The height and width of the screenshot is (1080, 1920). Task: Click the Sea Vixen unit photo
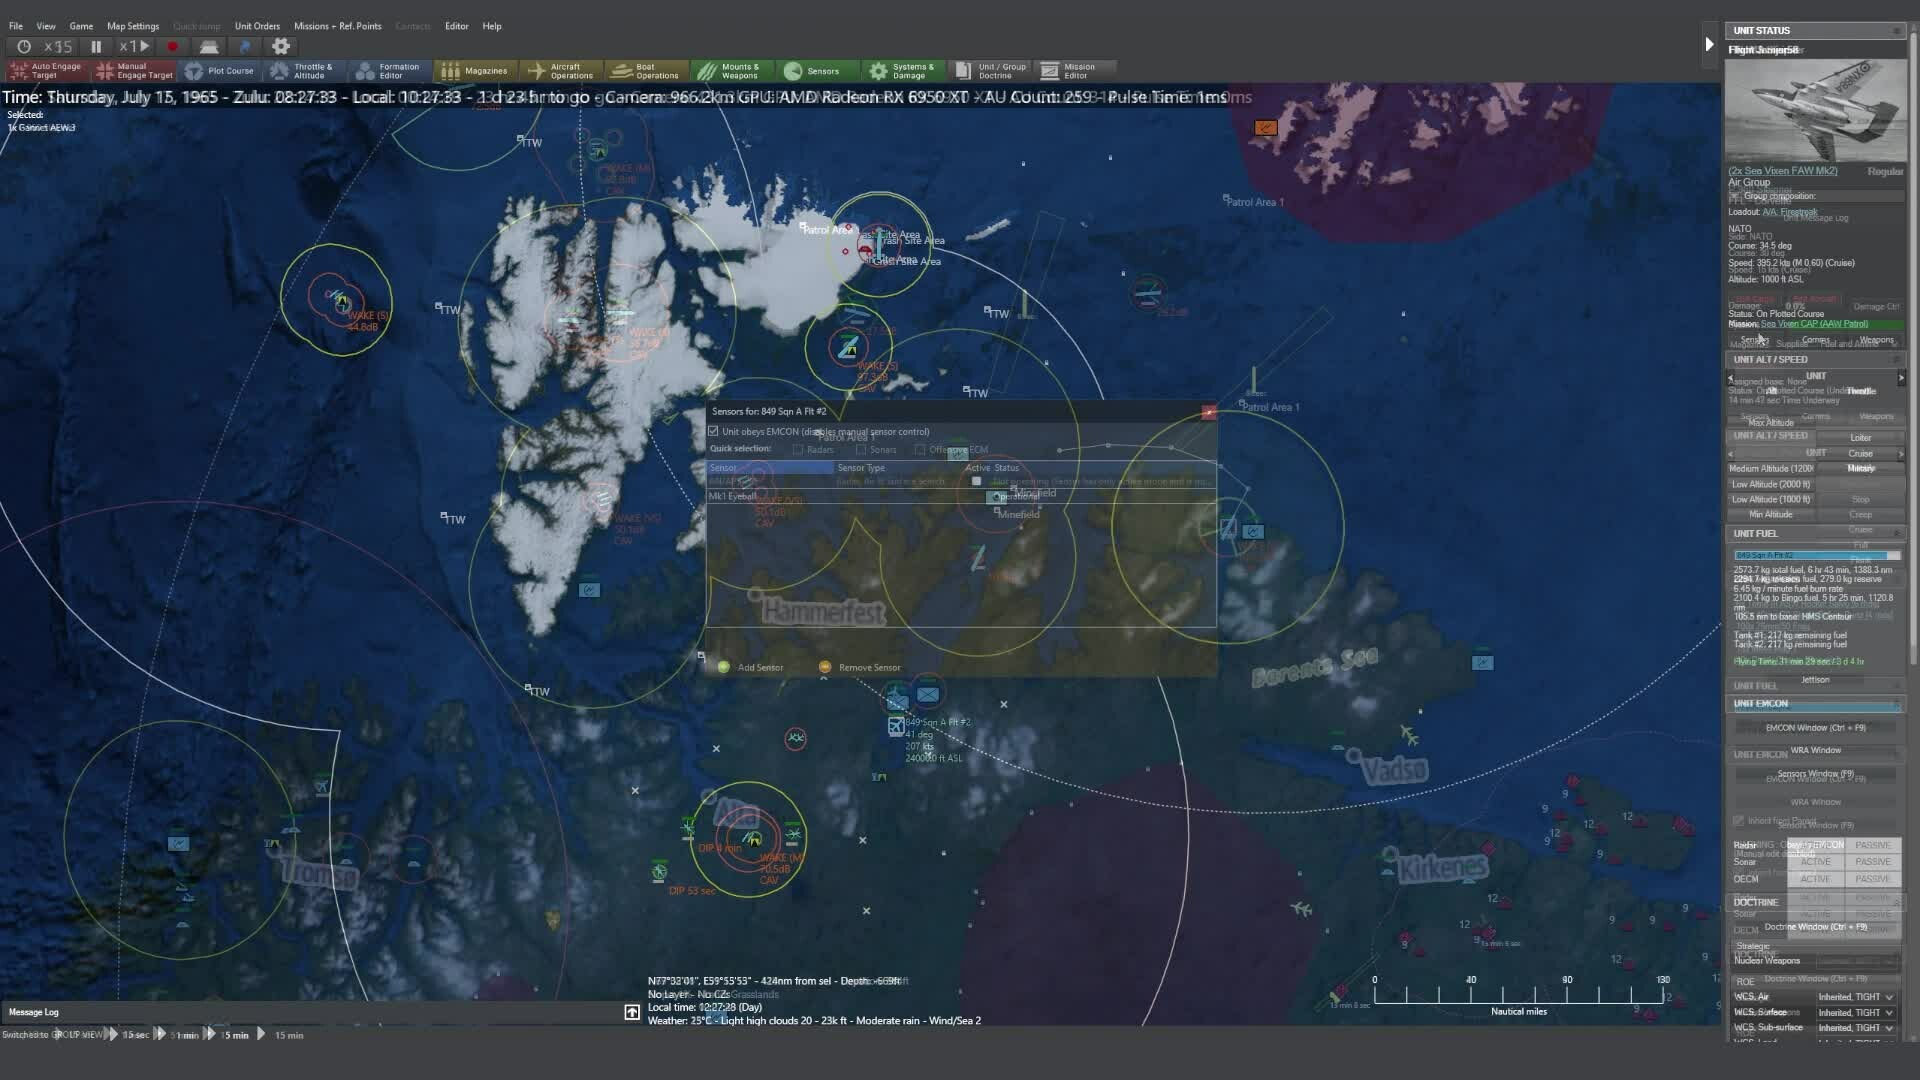1815,109
